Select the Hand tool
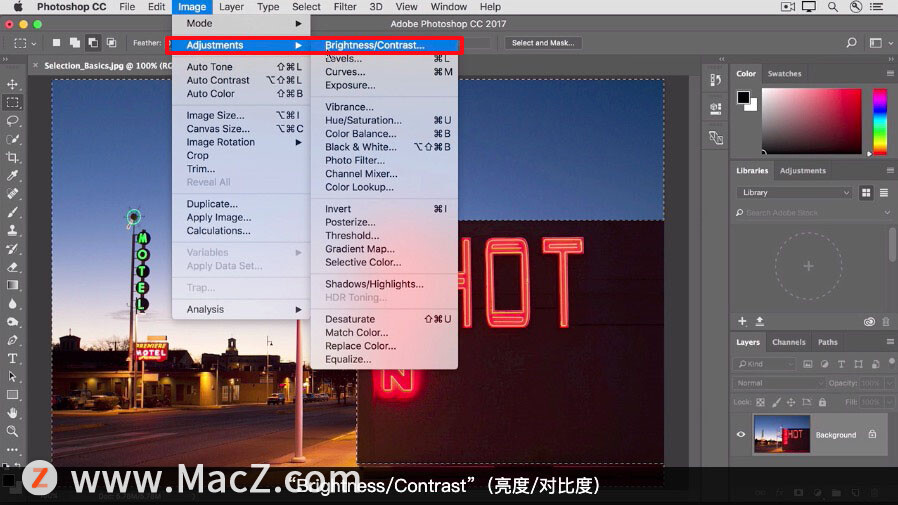Screen dimensions: 898x505 [x=12, y=413]
